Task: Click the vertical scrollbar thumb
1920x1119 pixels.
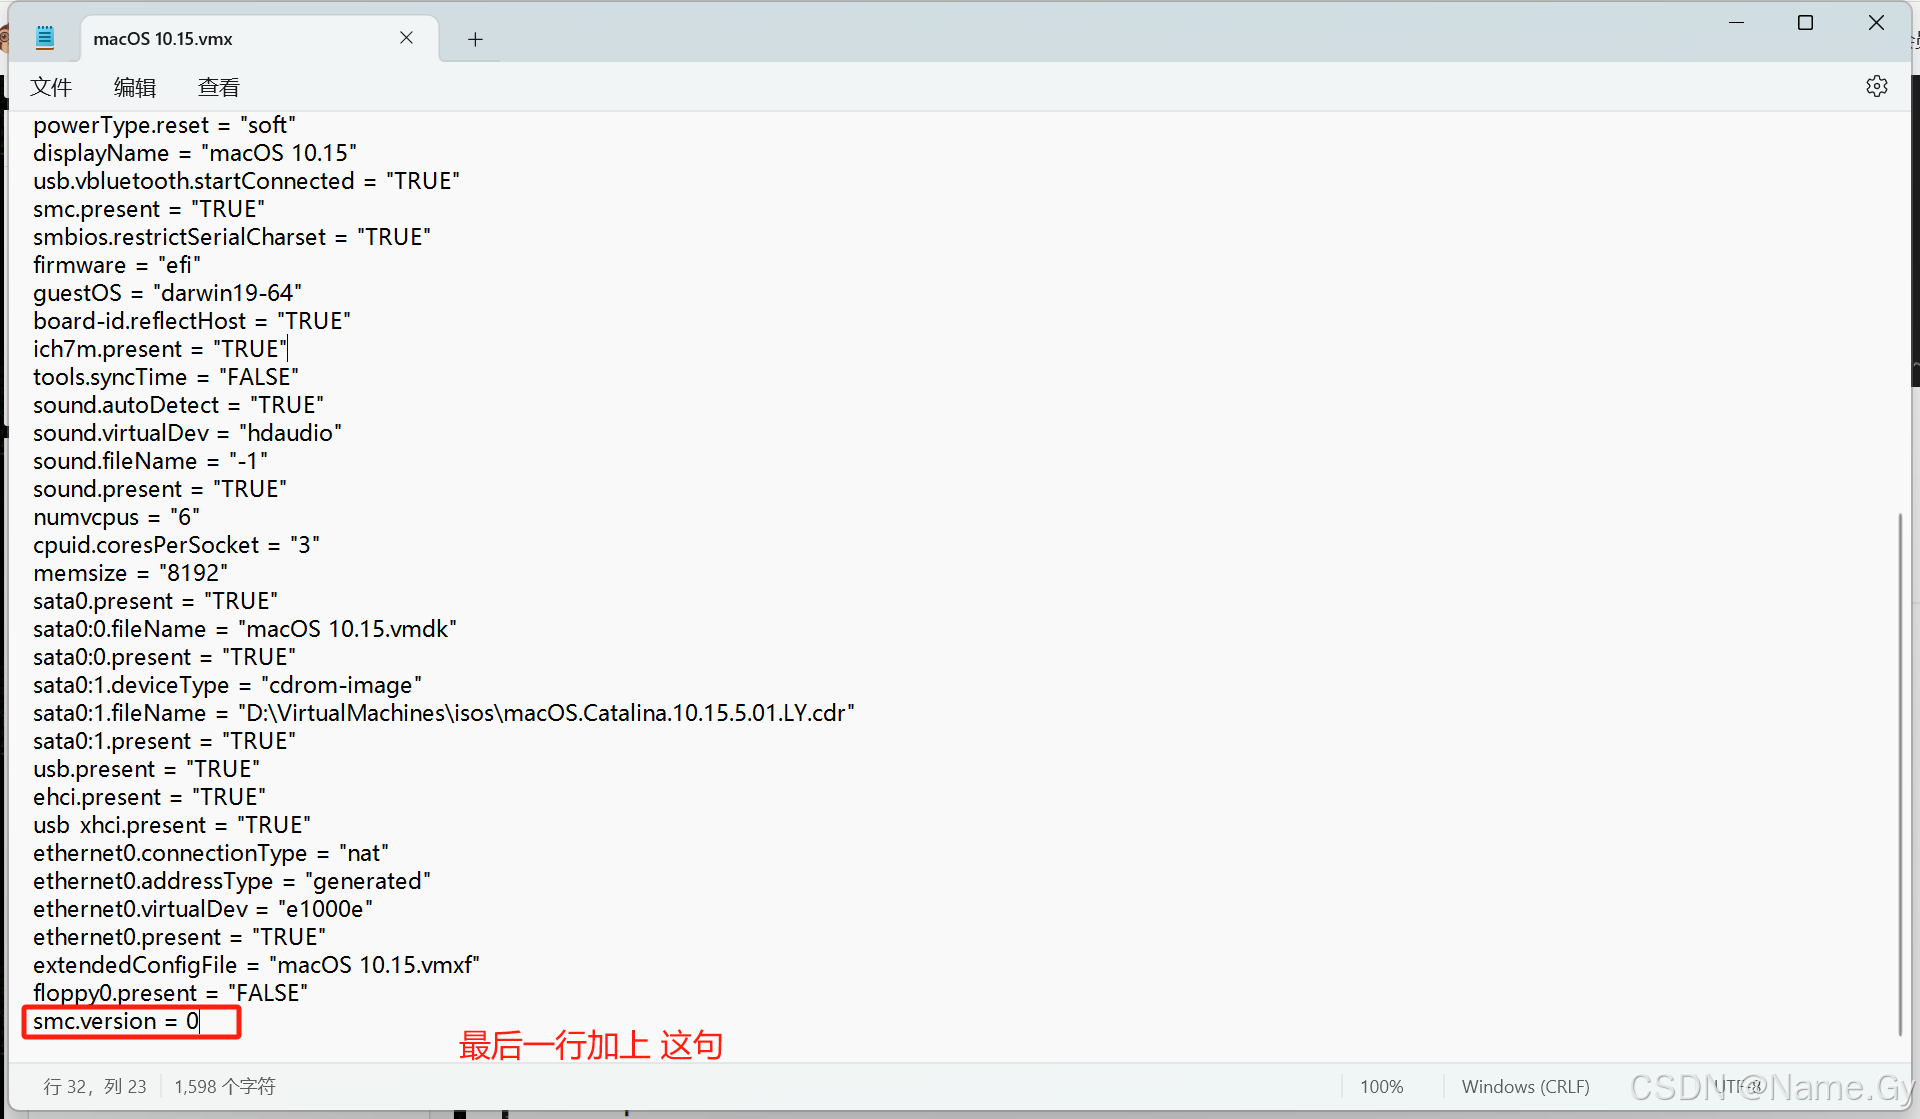Action: [x=1899, y=775]
